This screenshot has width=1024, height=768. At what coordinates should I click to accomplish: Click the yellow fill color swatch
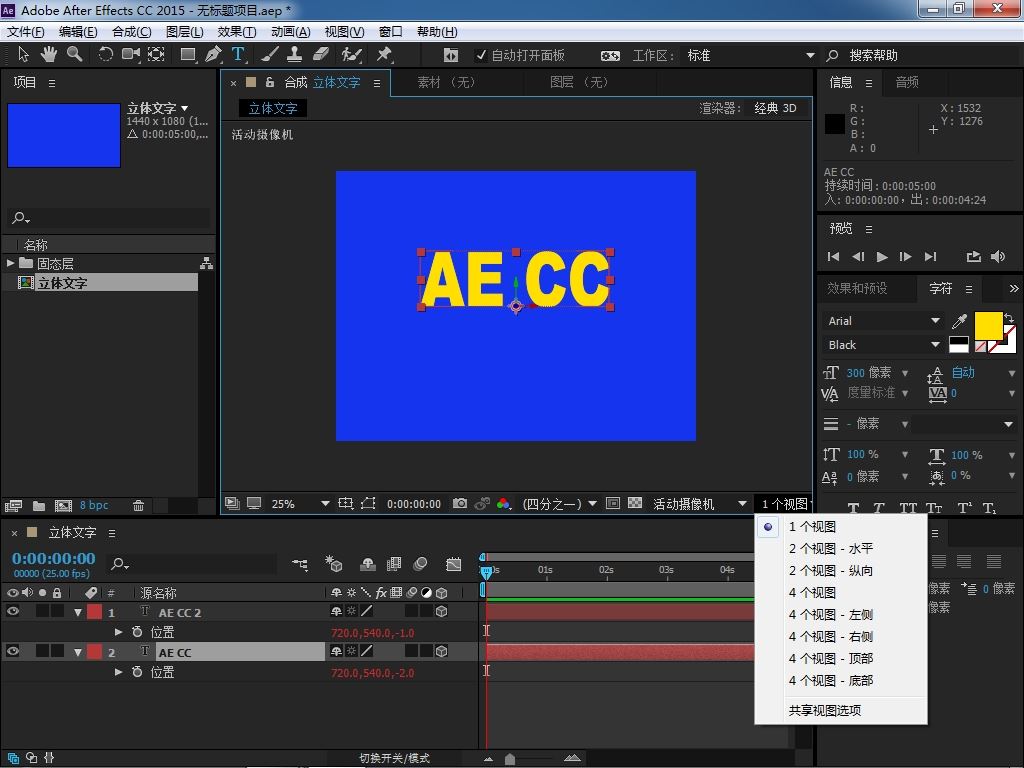(x=989, y=325)
